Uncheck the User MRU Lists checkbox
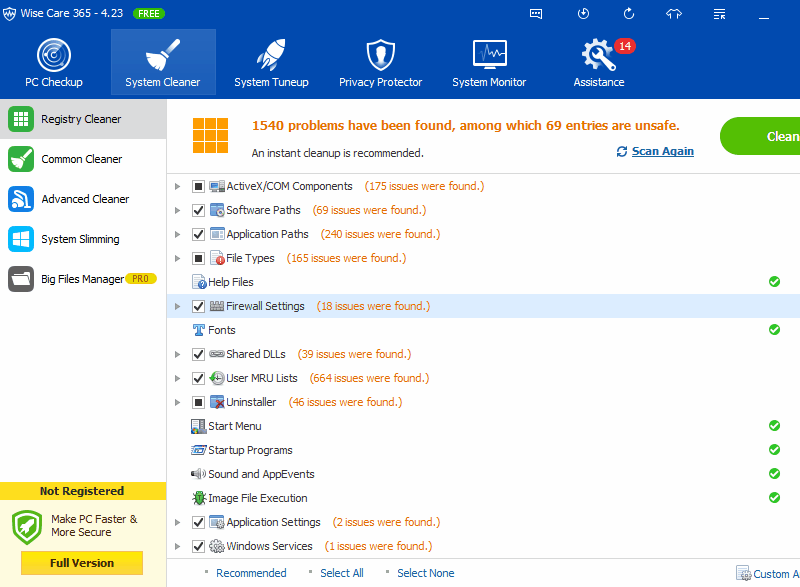 coord(198,378)
